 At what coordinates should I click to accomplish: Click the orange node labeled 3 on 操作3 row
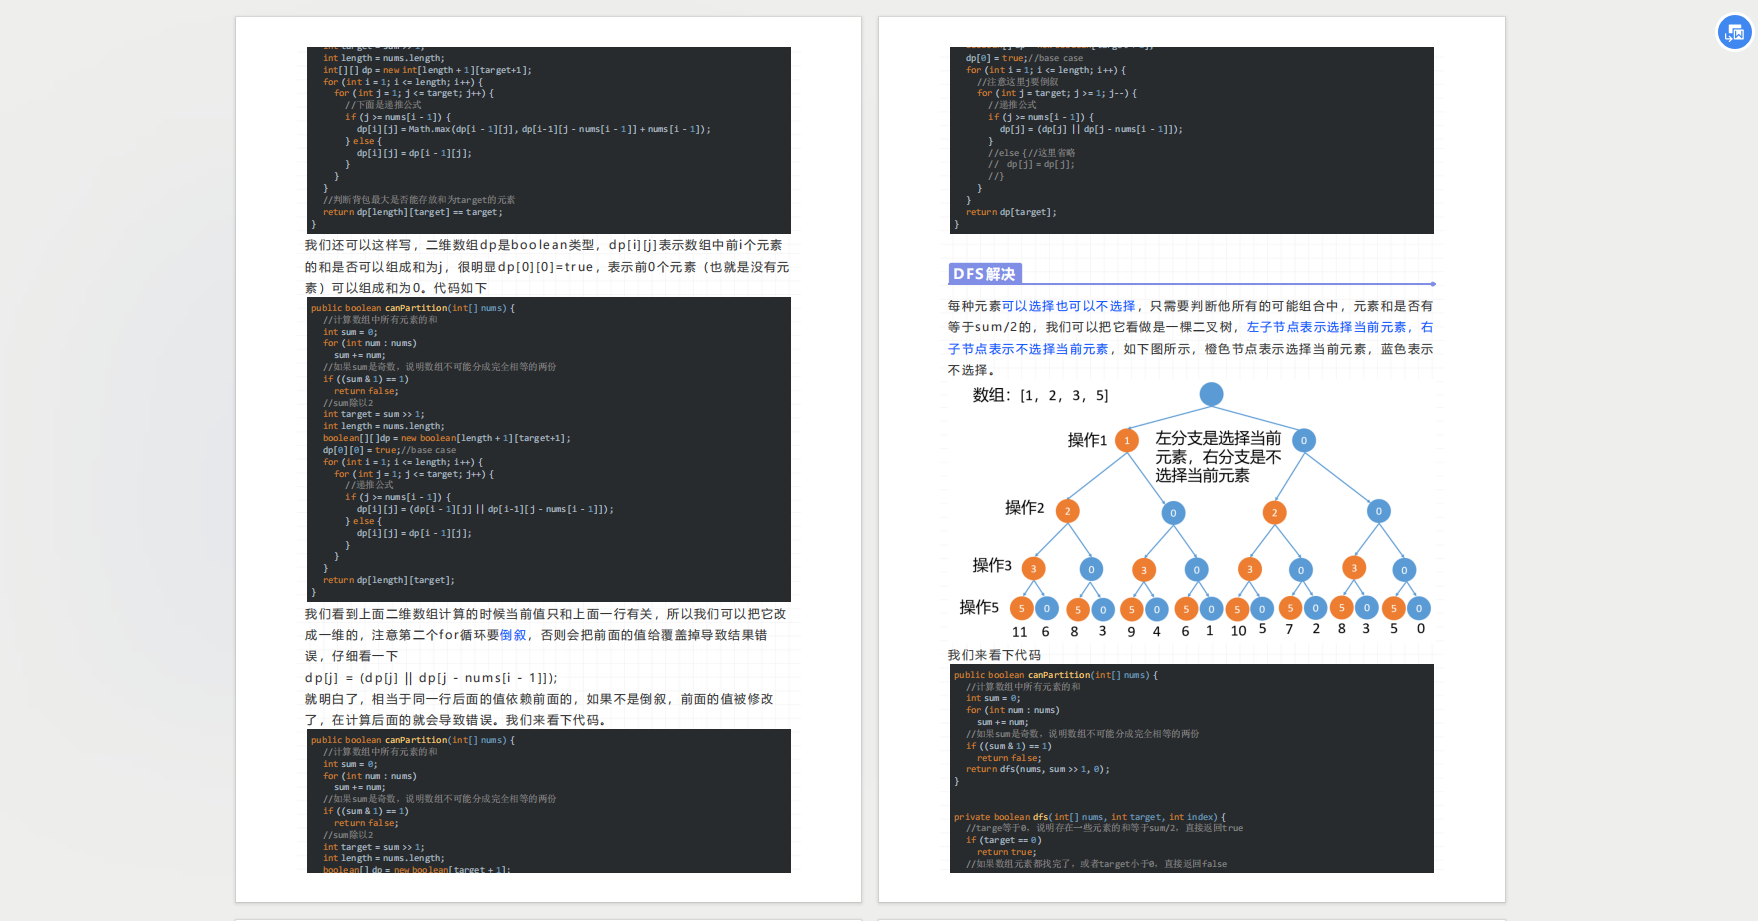point(1033,568)
